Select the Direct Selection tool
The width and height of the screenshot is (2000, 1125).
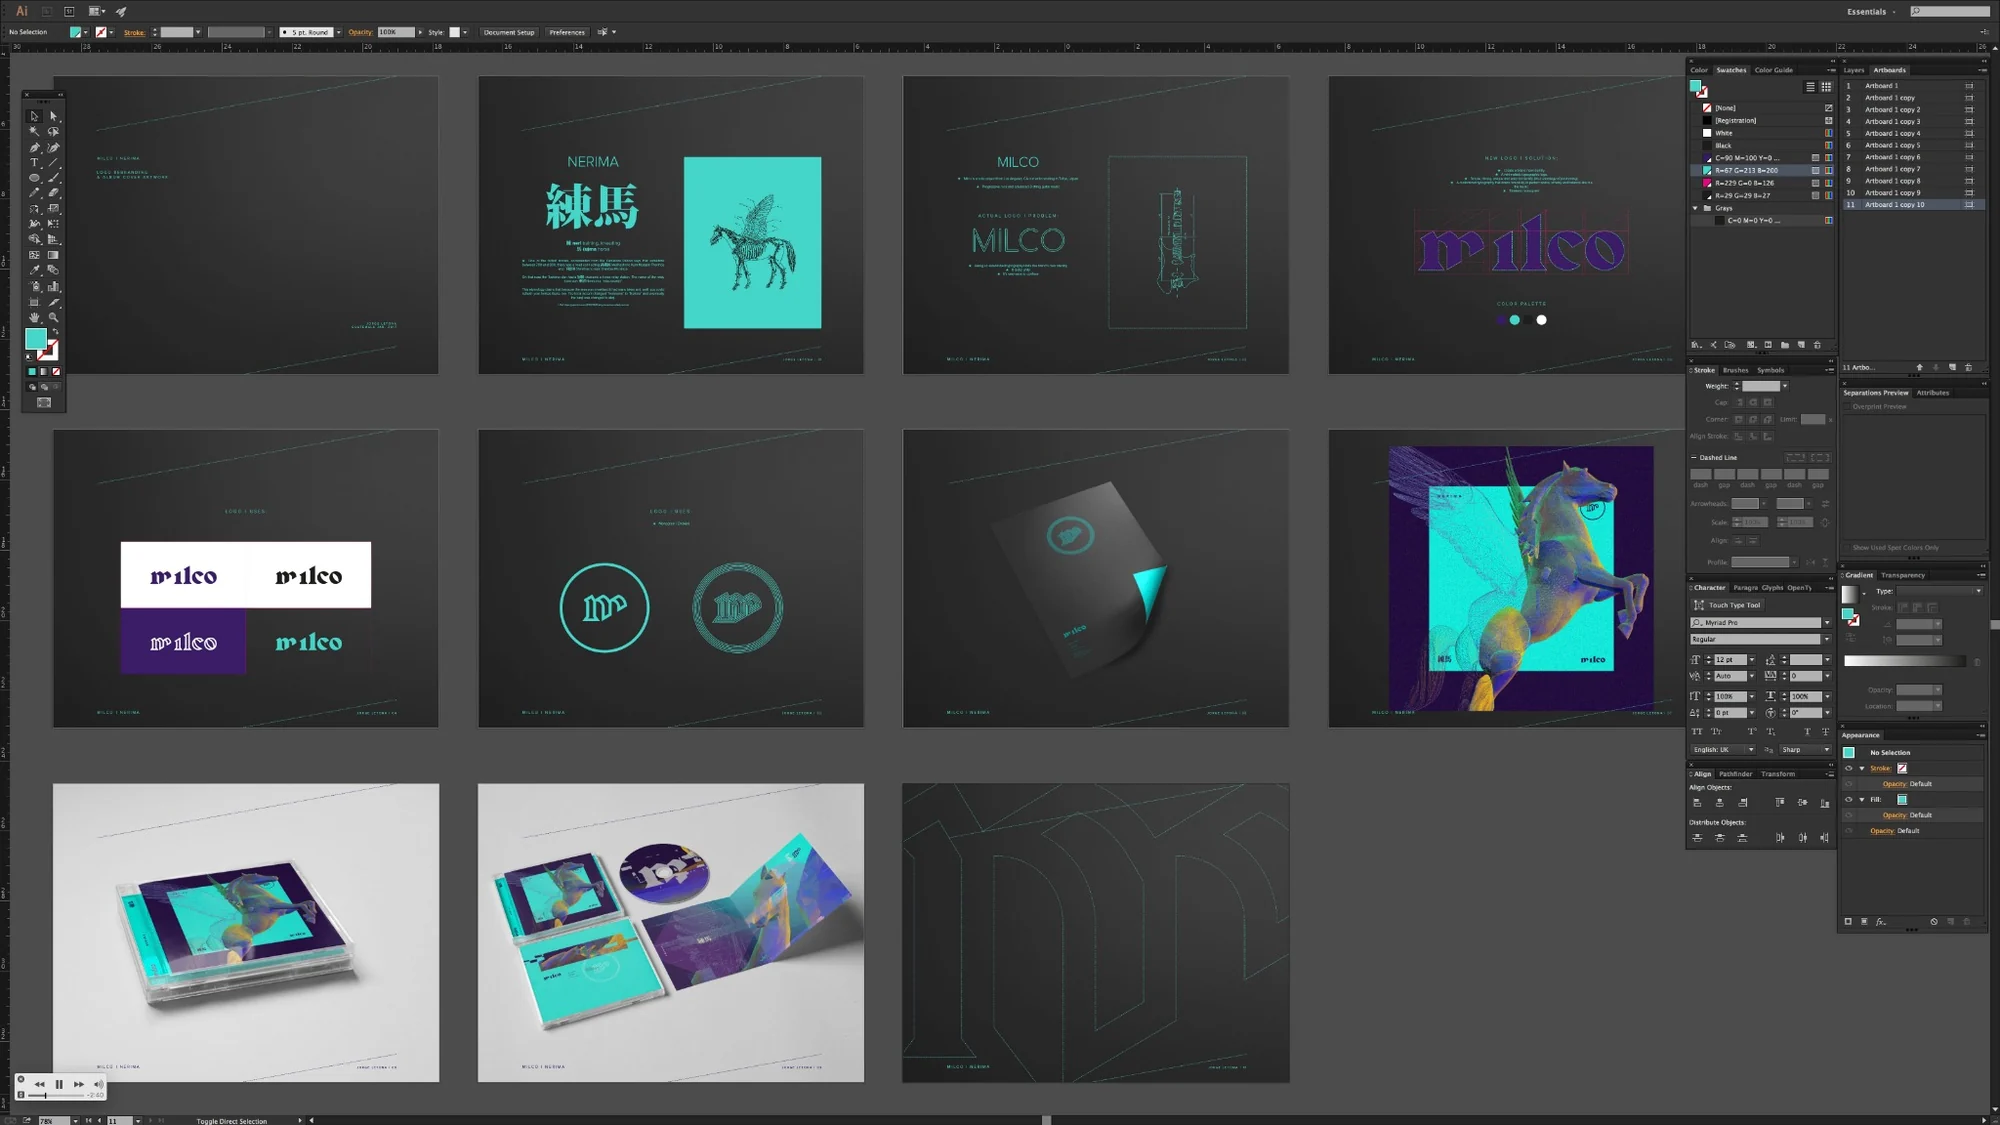[x=54, y=116]
